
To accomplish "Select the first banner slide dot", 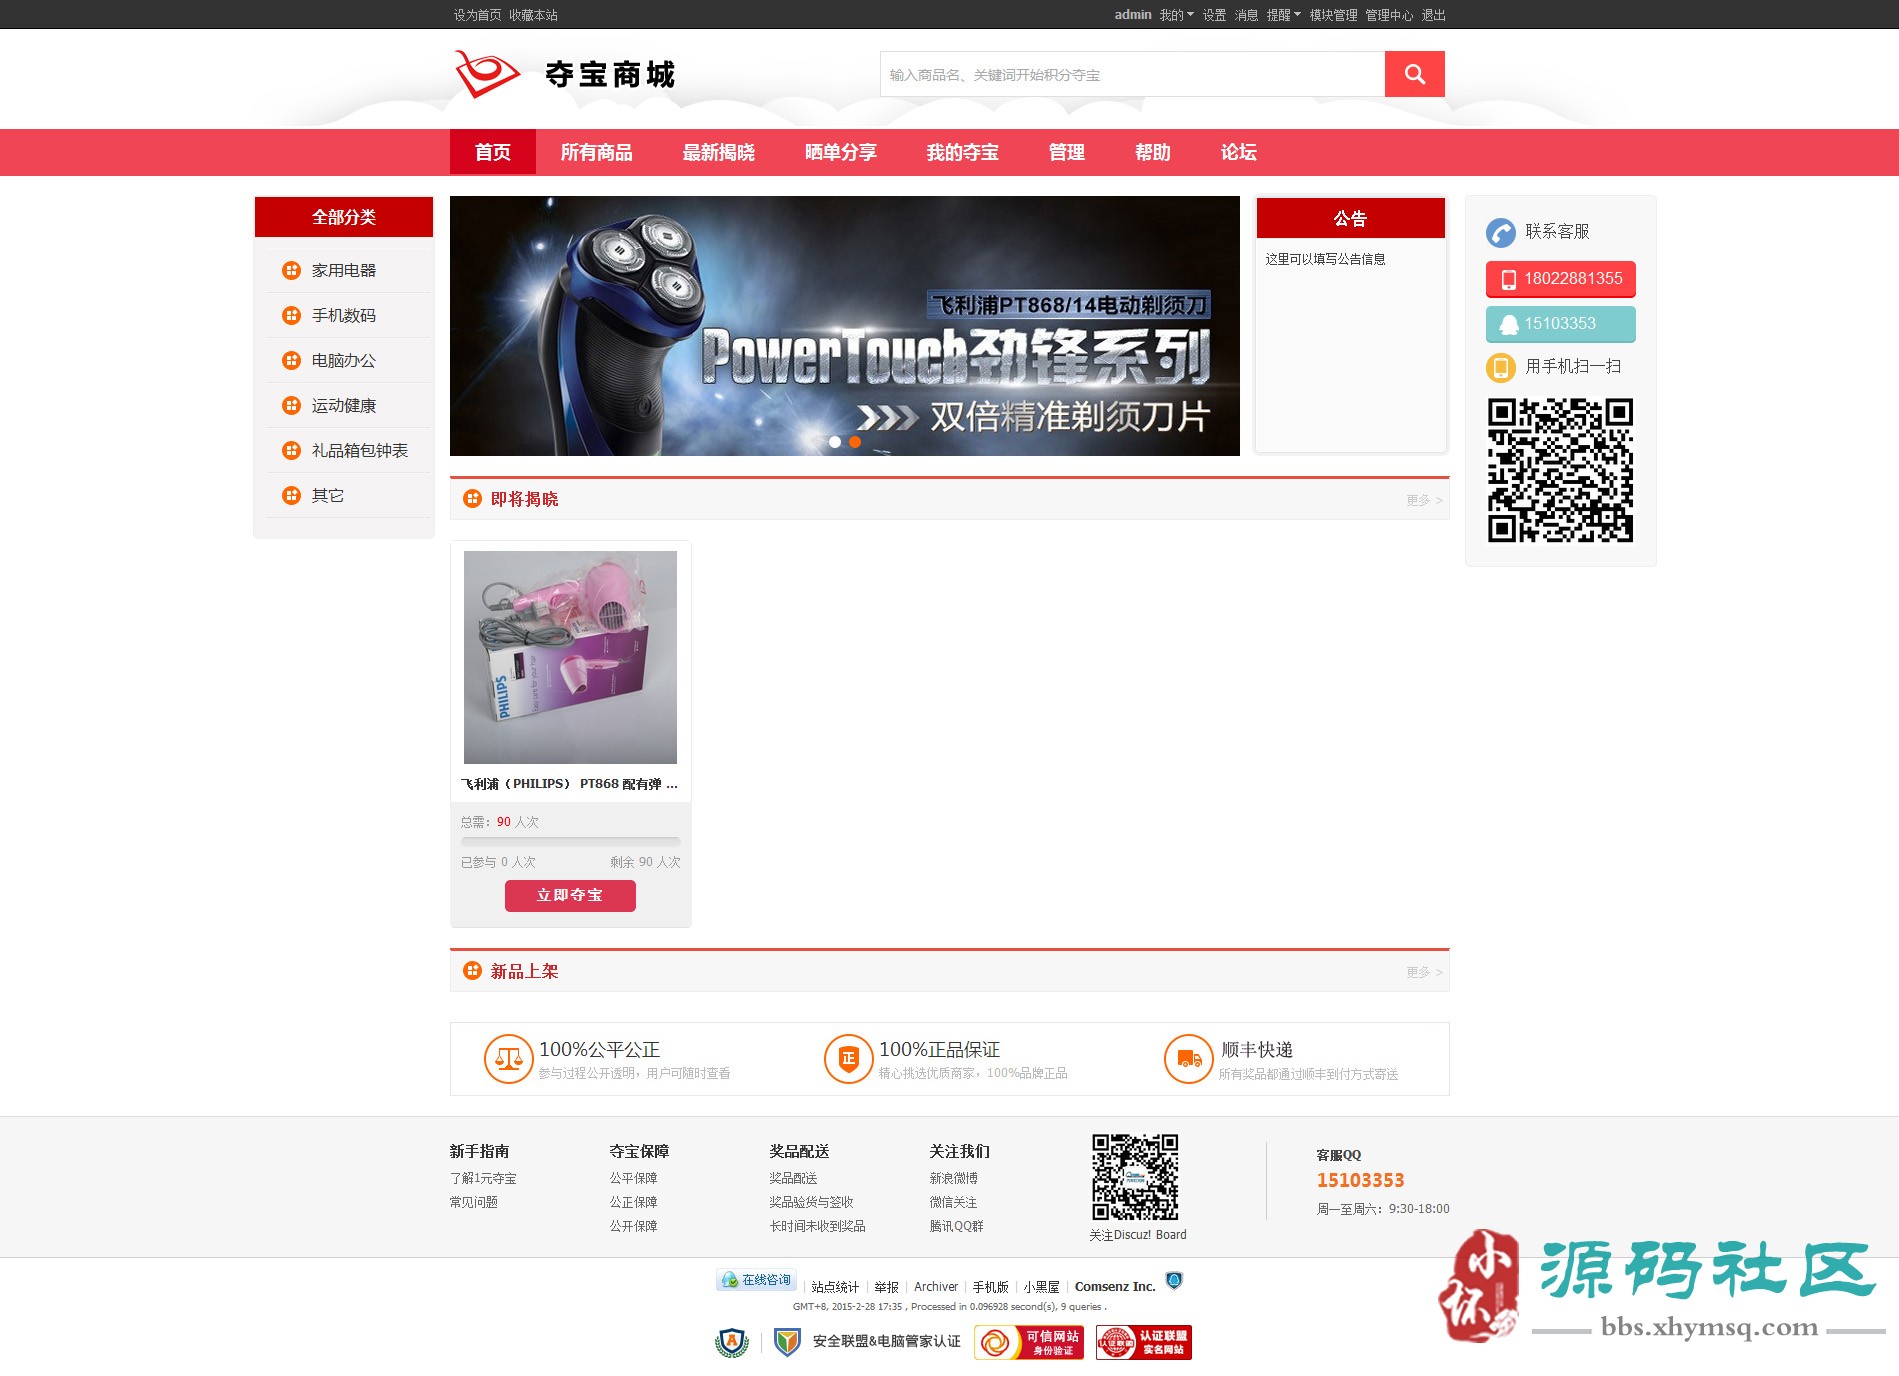I will pos(835,442).
